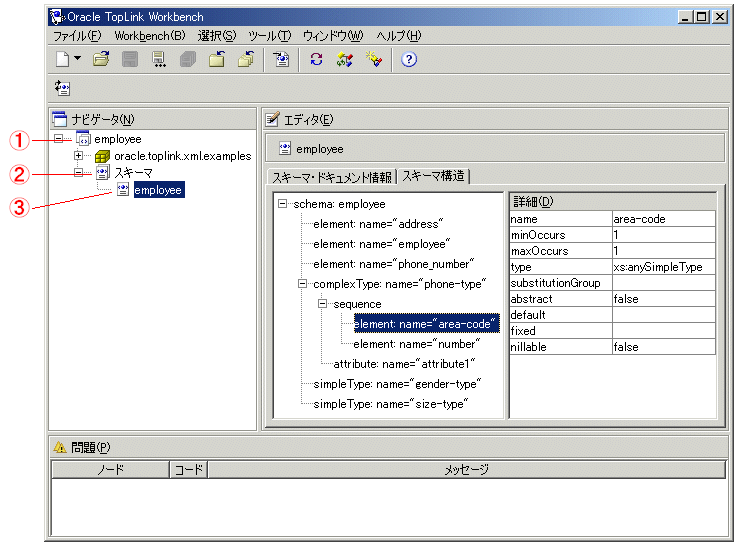Image resolution: width=736 pixels, height=545 pixels.
Task: Click the Close All projects icon
Action: (246, 59)
